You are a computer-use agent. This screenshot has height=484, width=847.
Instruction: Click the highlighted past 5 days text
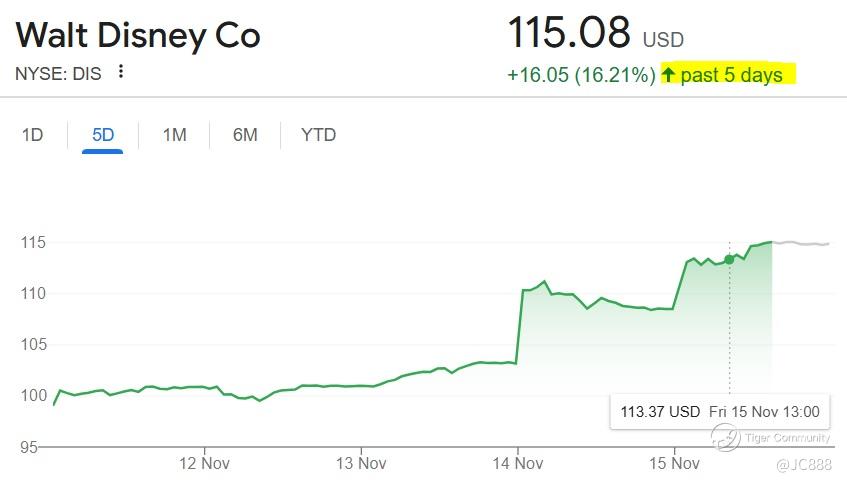pyautogui.click(x=731, y=75)
